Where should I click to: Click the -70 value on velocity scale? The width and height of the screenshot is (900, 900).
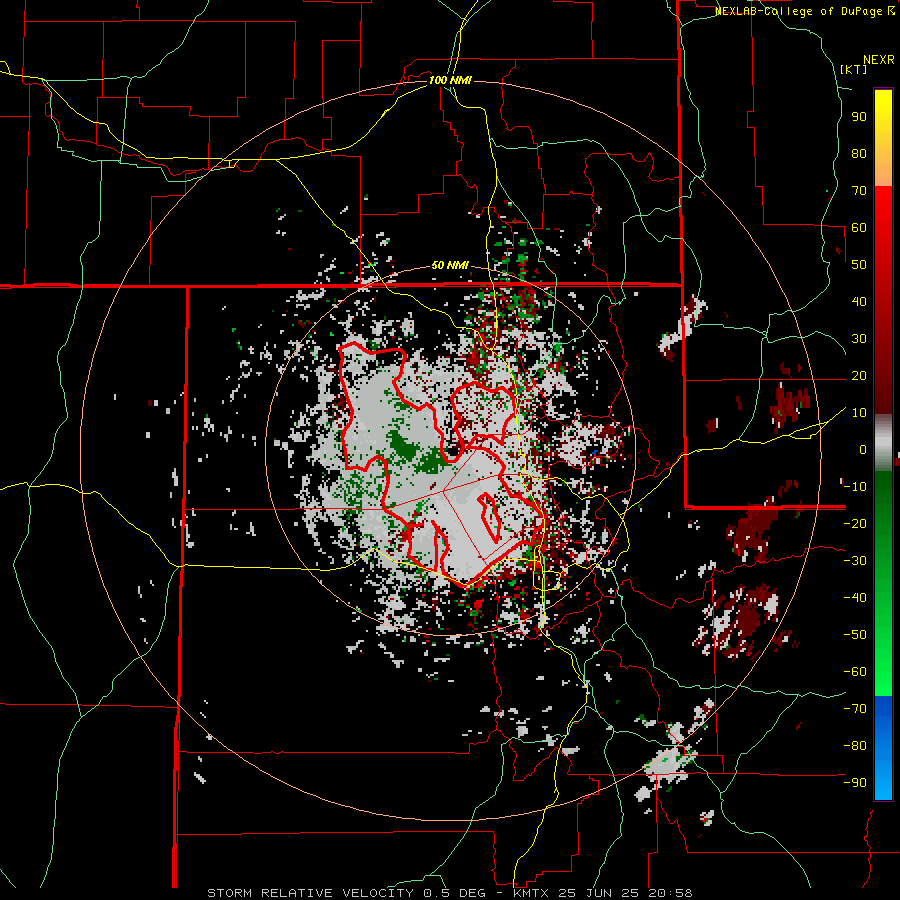855,709
